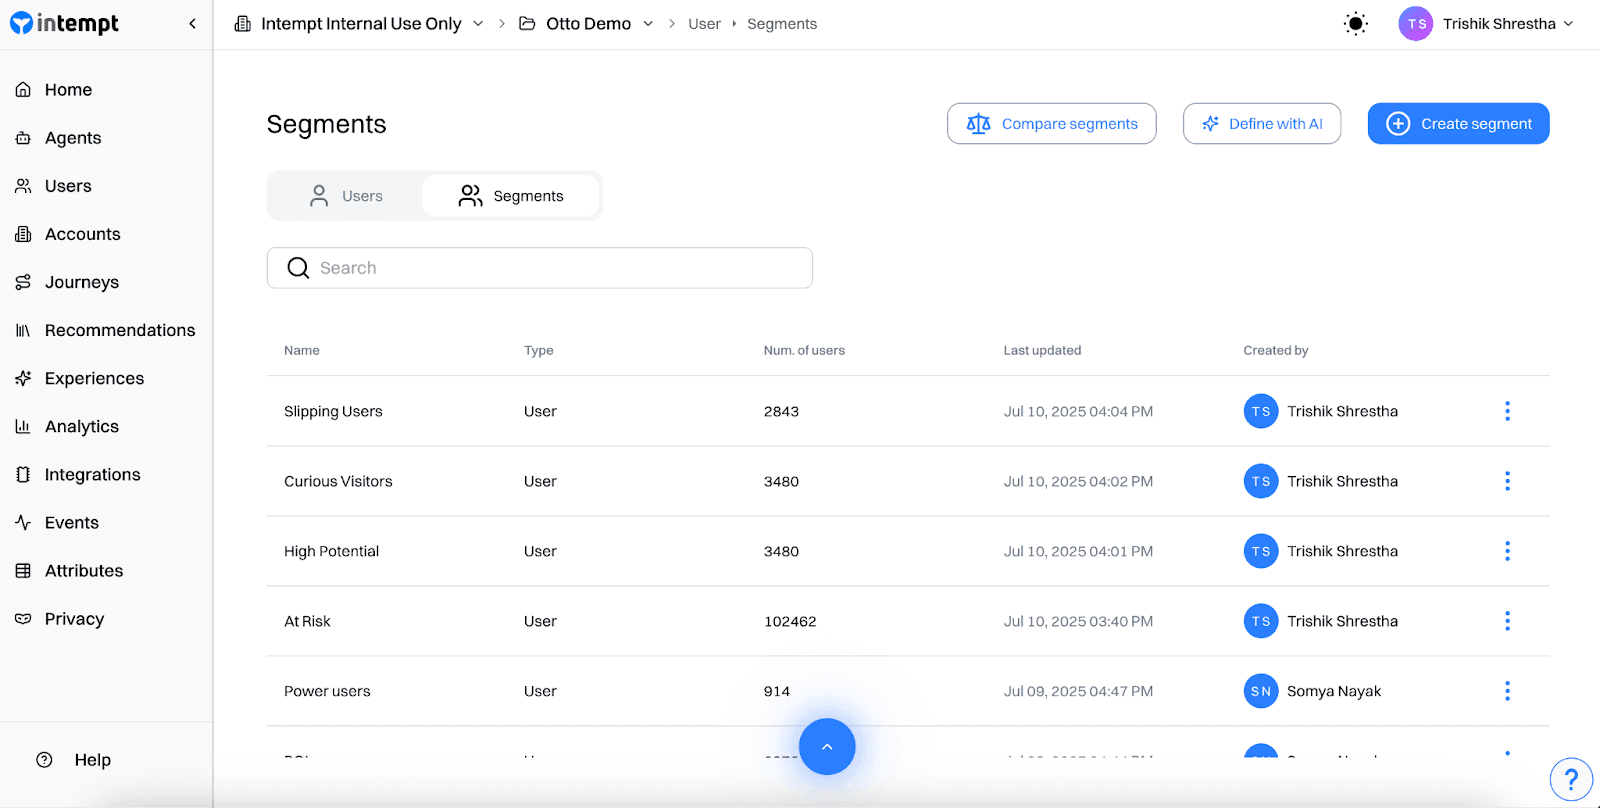The image size is (1600, 808).
Task: Click the Type column header
Action: pyautogui.click(x=538, y=350)
